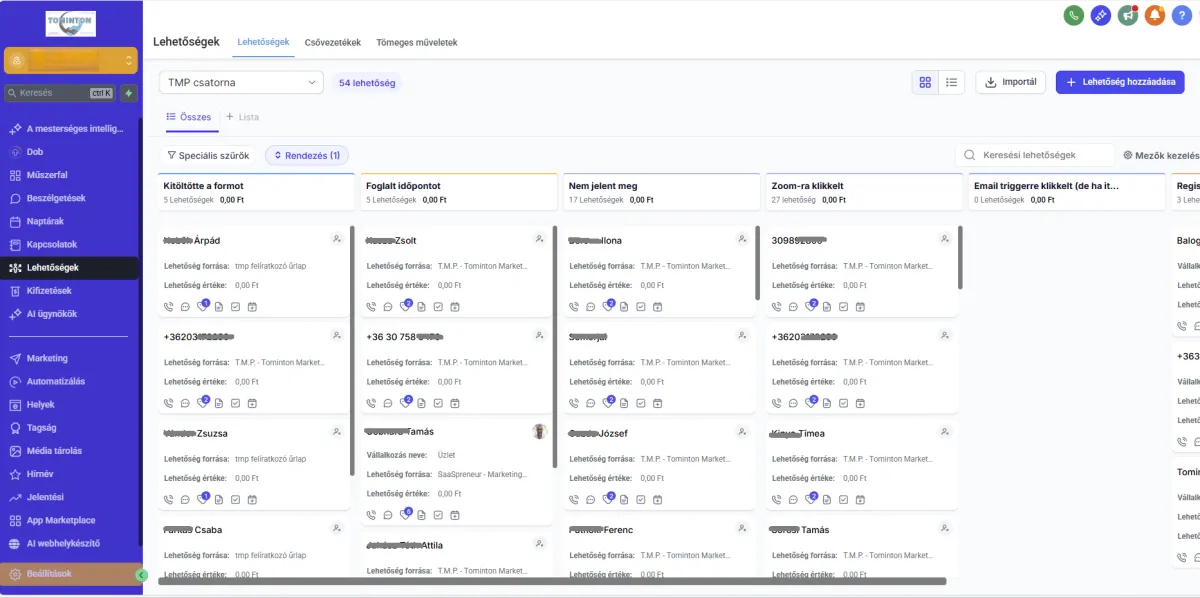Open the tag icon on Zsolt's card
The image size is (1200, 598).
[405, 306]
